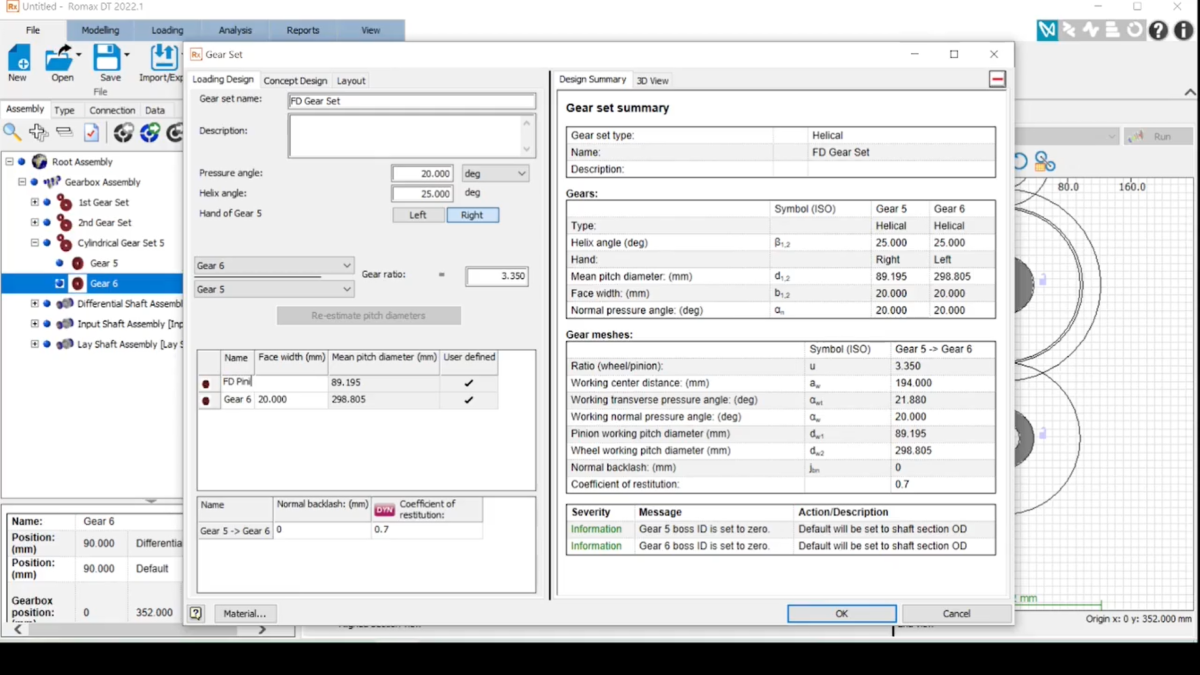This screenshot has height=675, width=1200.
Task: Click the grey bearing icon in assembly toolbar
Action: 123,132
